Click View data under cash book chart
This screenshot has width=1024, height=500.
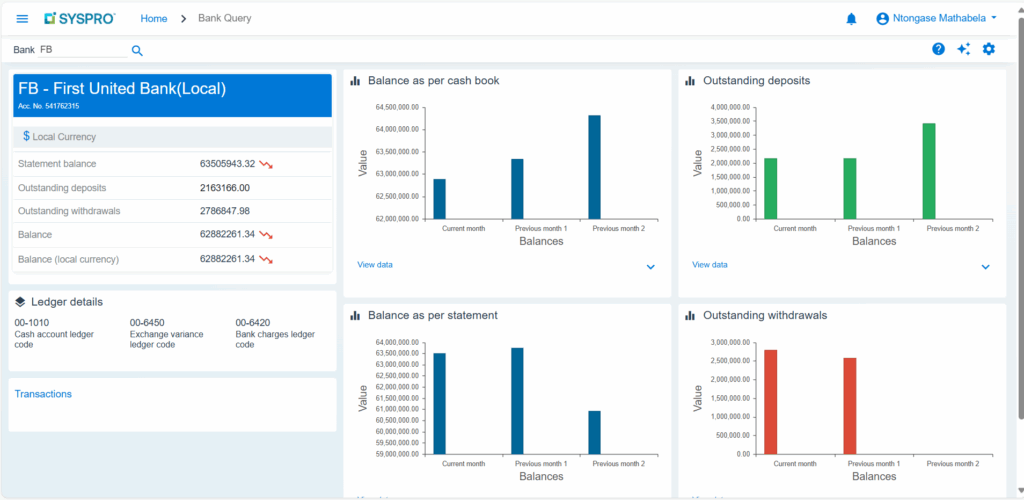pyautogui.click(x=375, y=265)
